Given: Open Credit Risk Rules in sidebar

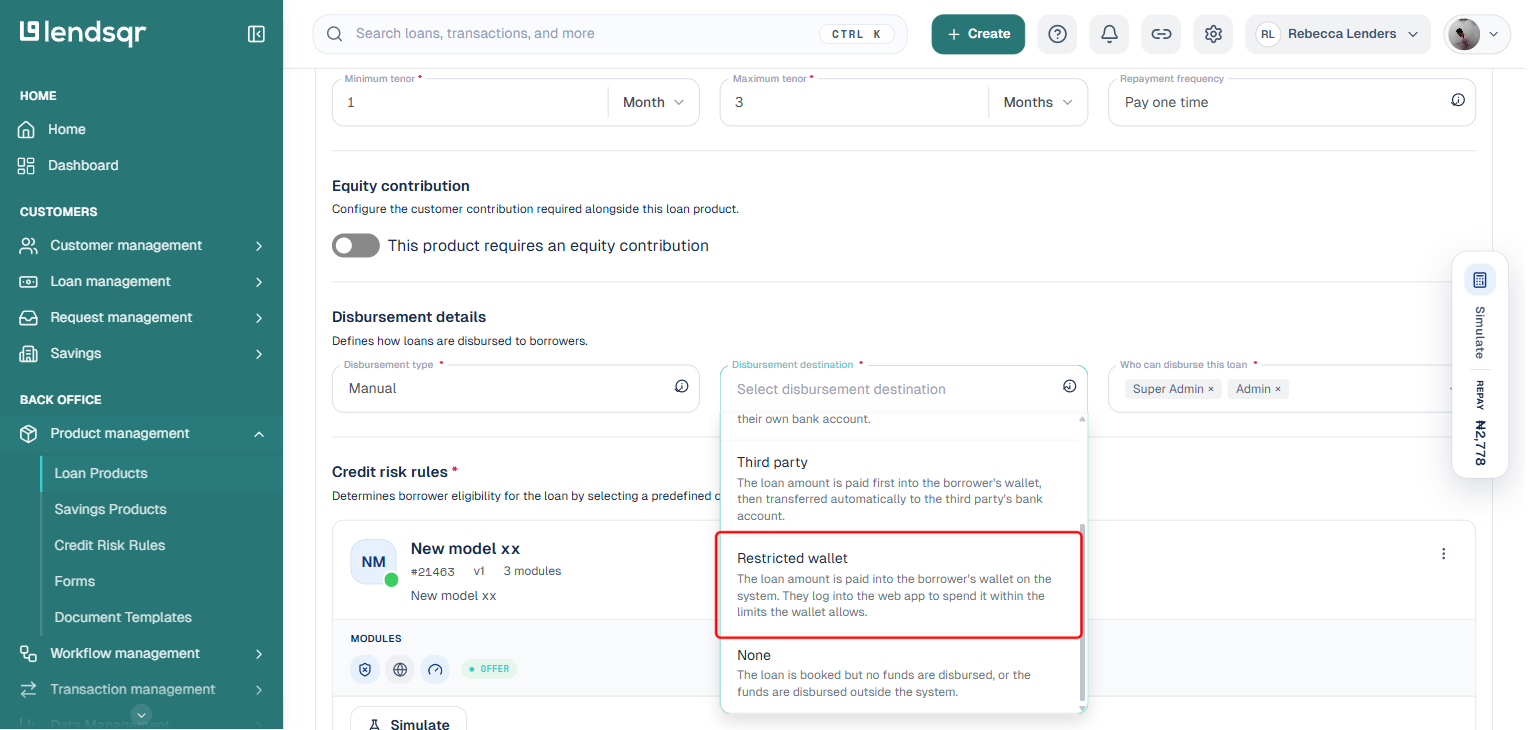Looking at the screenshot, I should [110, 546].
